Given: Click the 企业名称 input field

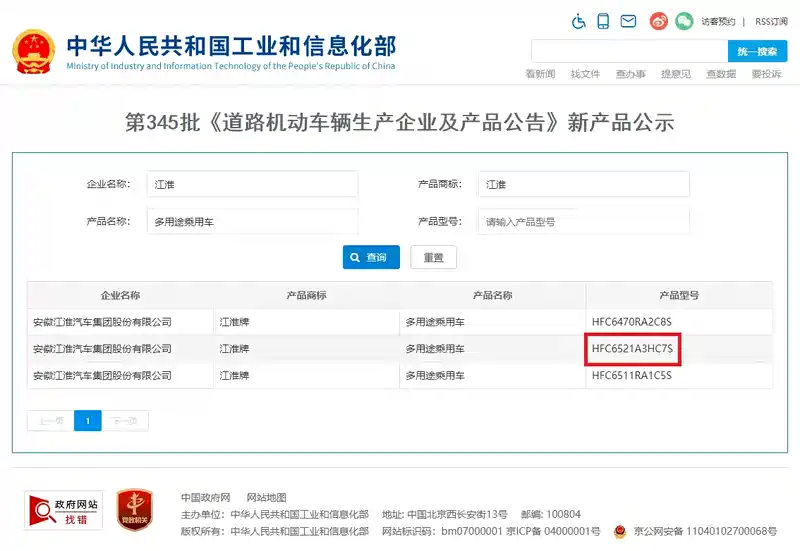Looking at the screenshot, I should pyautogui.click(x=253, y=184).
